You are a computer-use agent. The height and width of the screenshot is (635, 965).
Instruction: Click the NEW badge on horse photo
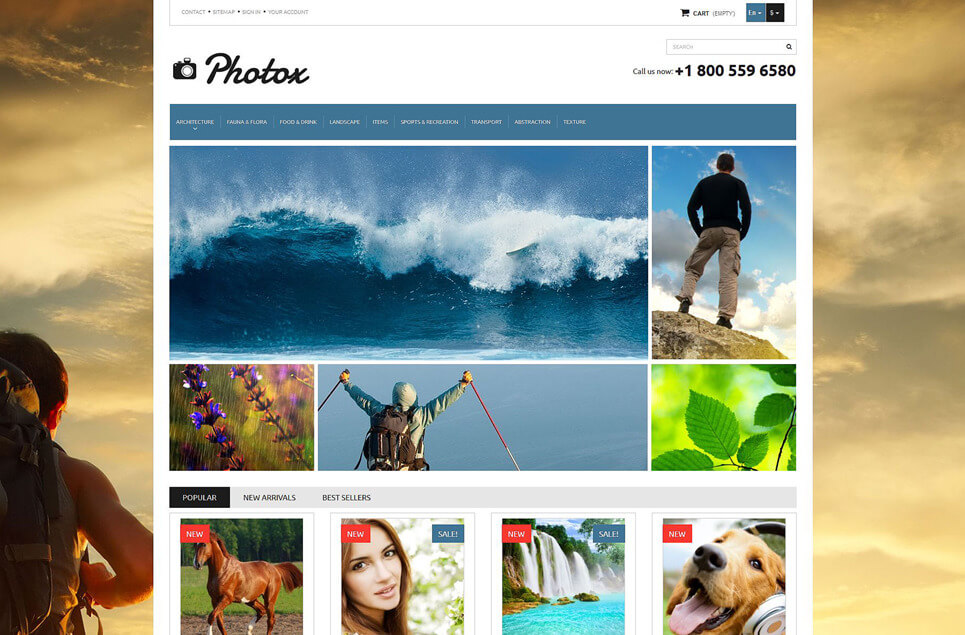194,533
